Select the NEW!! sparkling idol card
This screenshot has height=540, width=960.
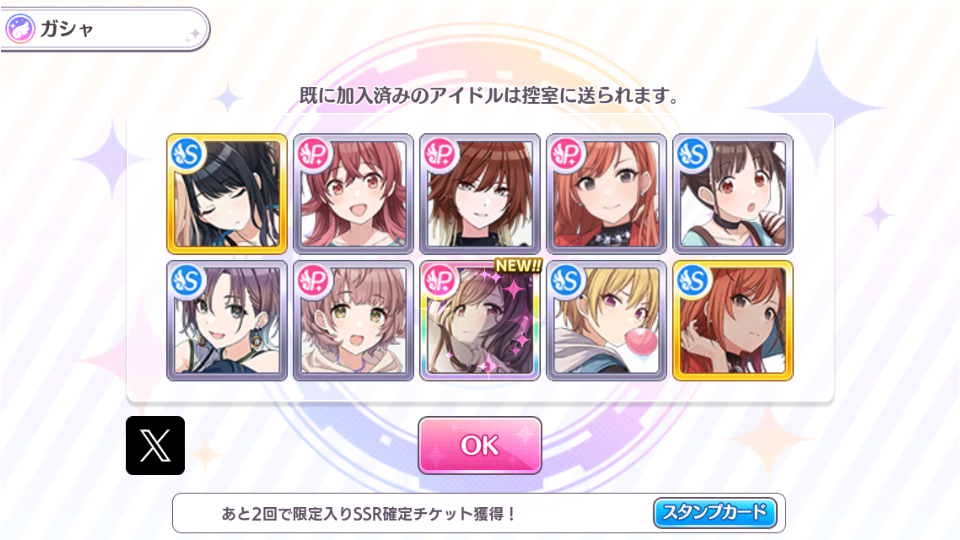479,320
